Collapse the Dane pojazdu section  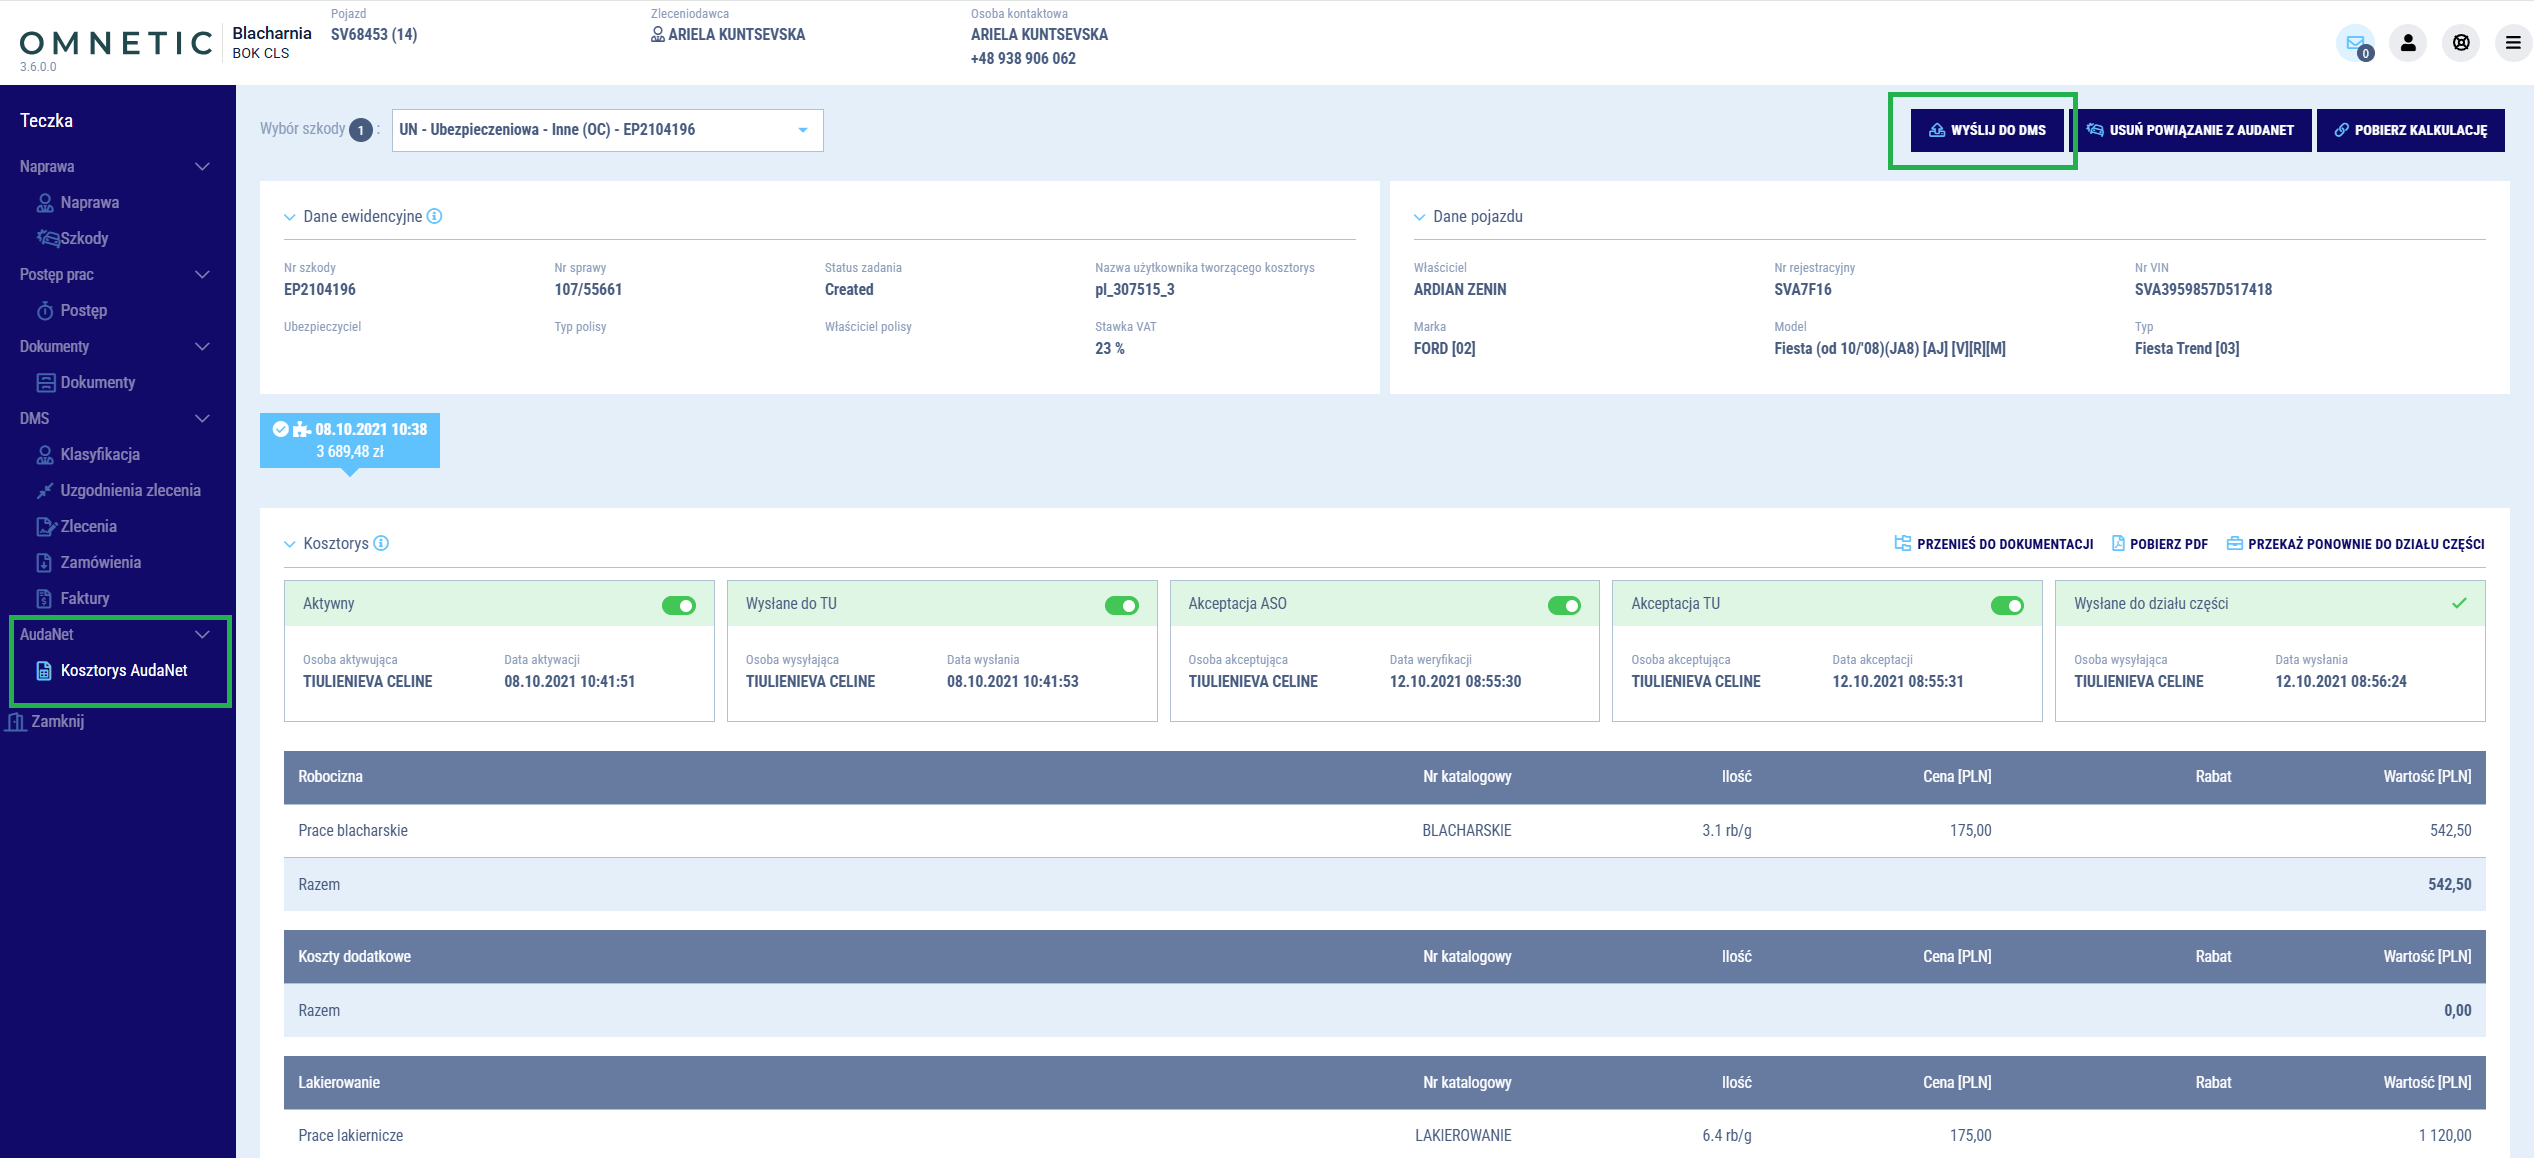(1419, 217)
